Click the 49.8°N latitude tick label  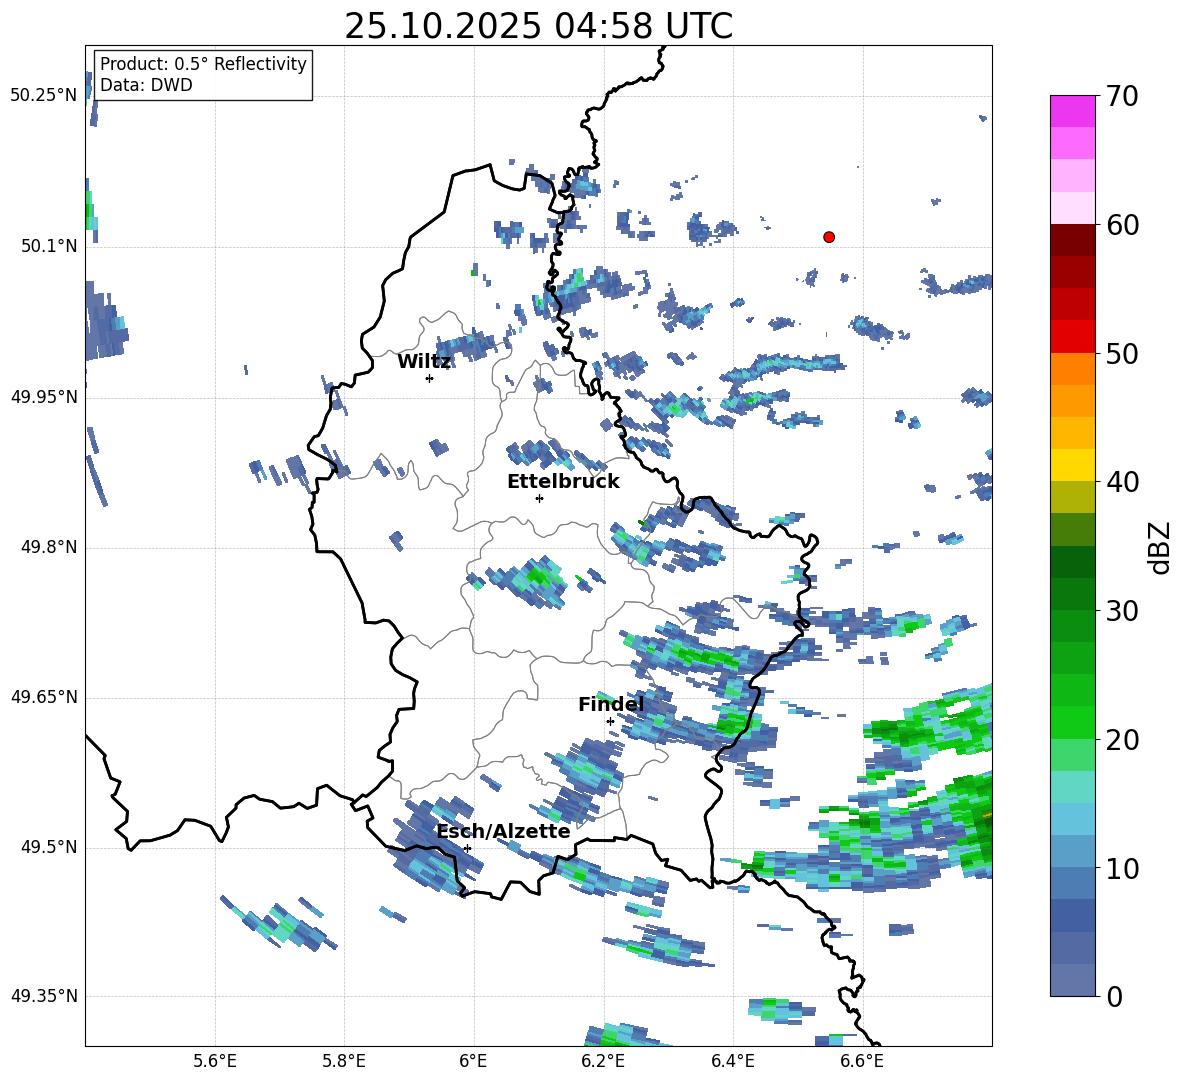(49, 547)
